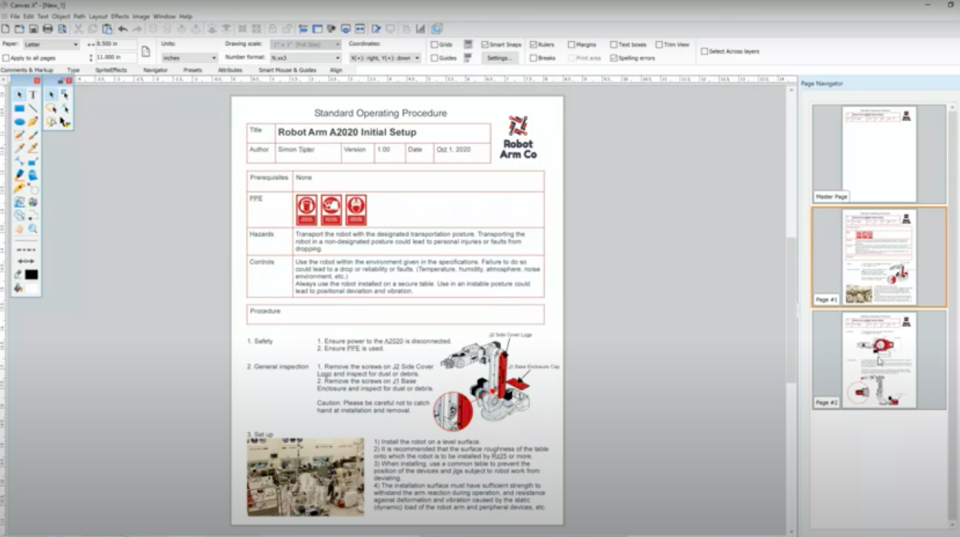Open the Object menu
The height and width of the screenshot is (537, 960).
tap(61, 17)
